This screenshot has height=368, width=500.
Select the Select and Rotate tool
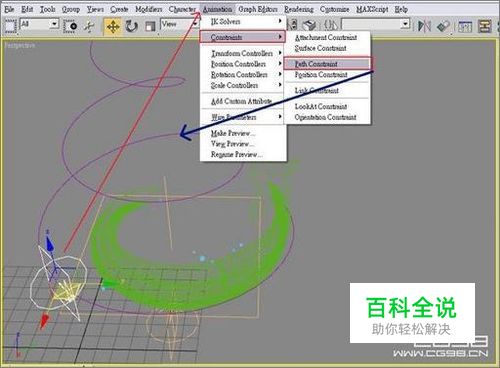131,26
